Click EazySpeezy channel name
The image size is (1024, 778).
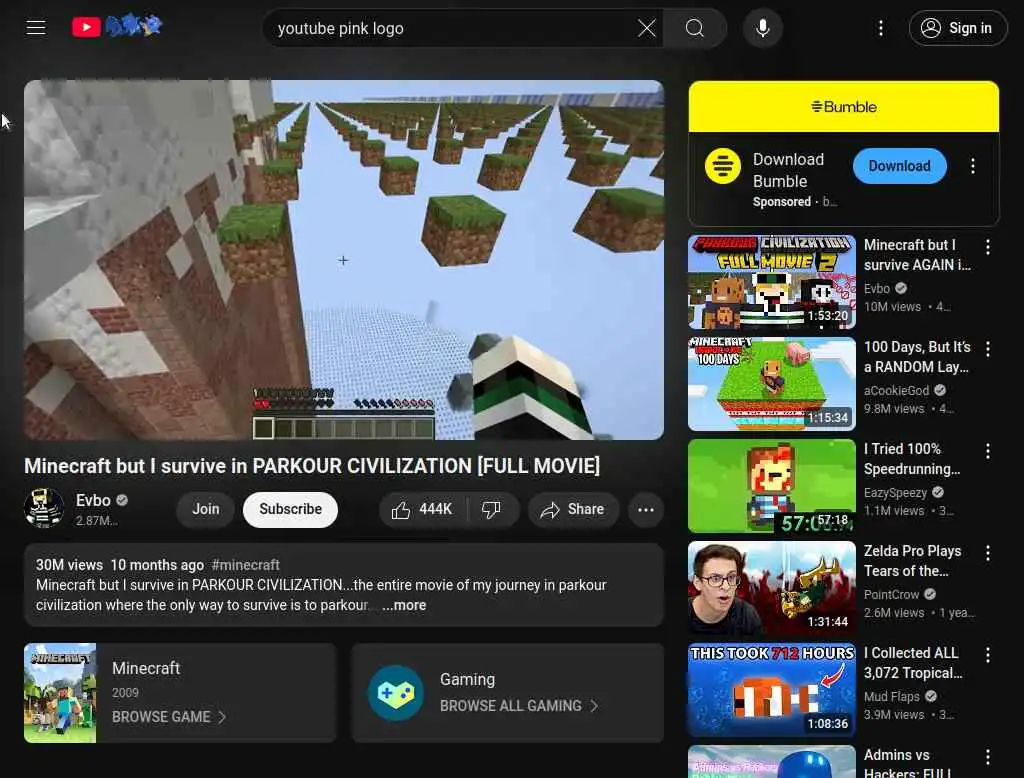point(895,493)
